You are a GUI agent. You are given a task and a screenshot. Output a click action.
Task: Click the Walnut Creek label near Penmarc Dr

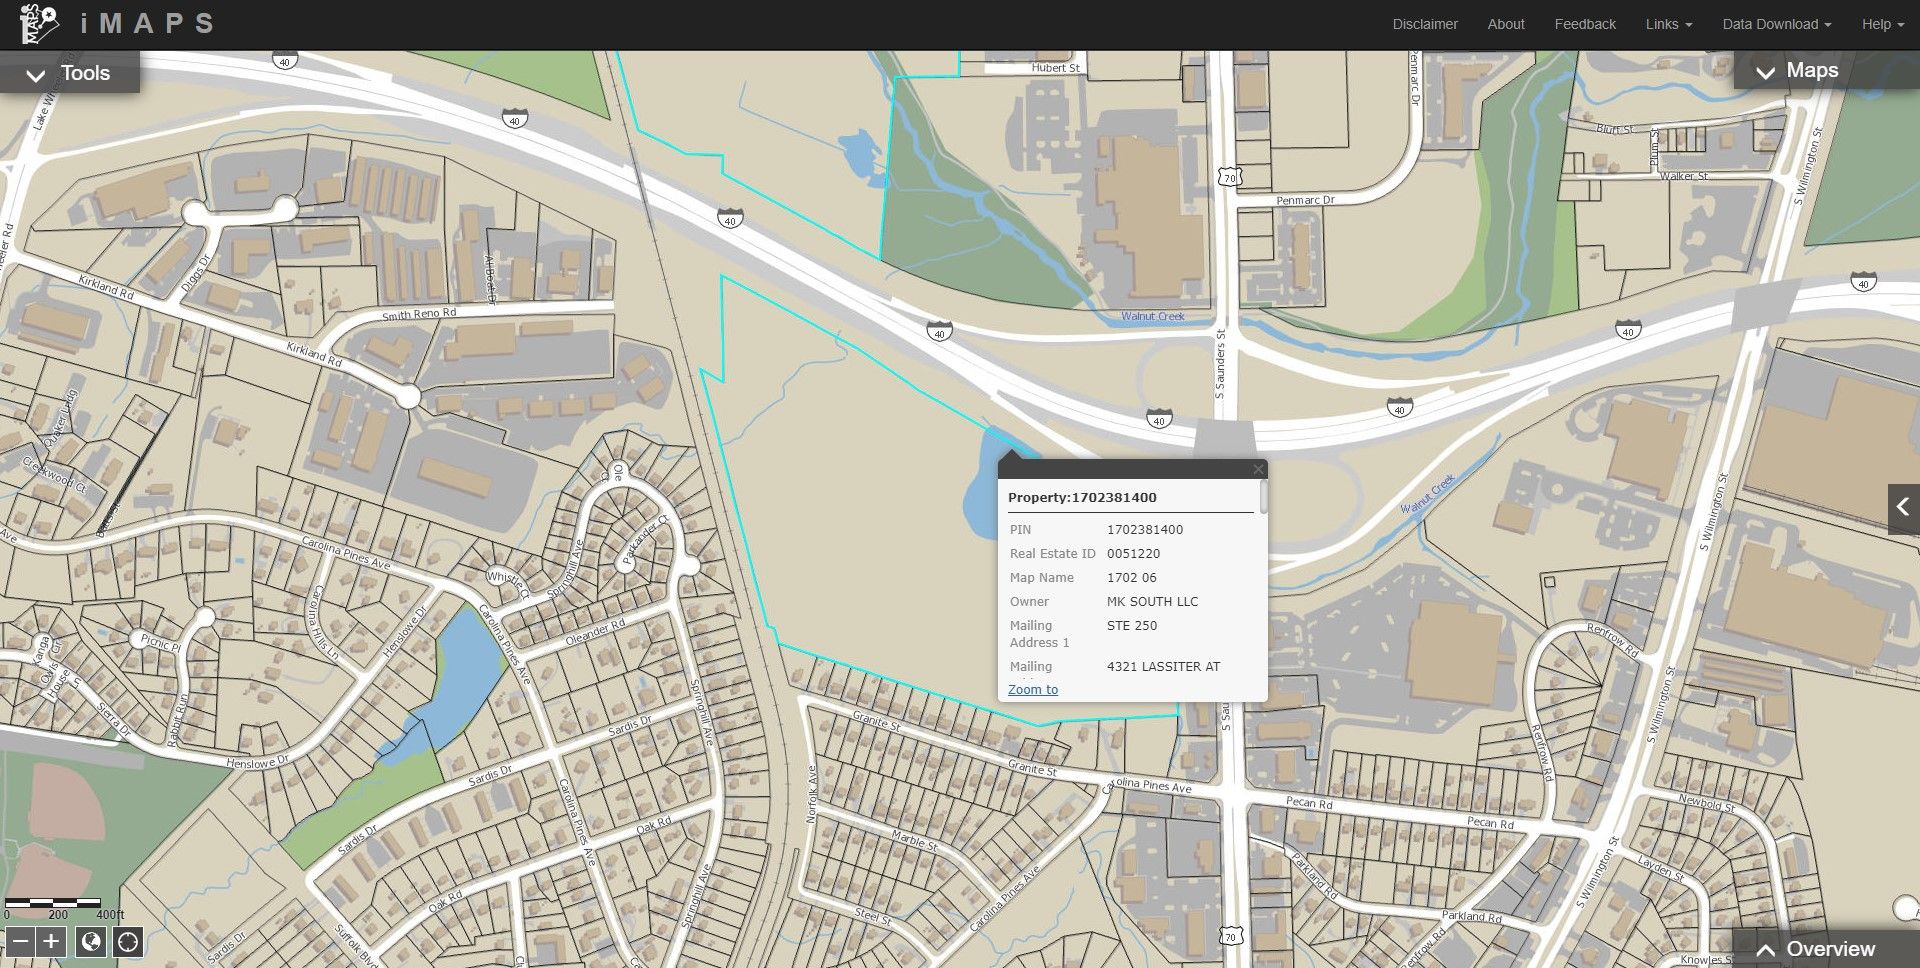tap(1152, 316)
